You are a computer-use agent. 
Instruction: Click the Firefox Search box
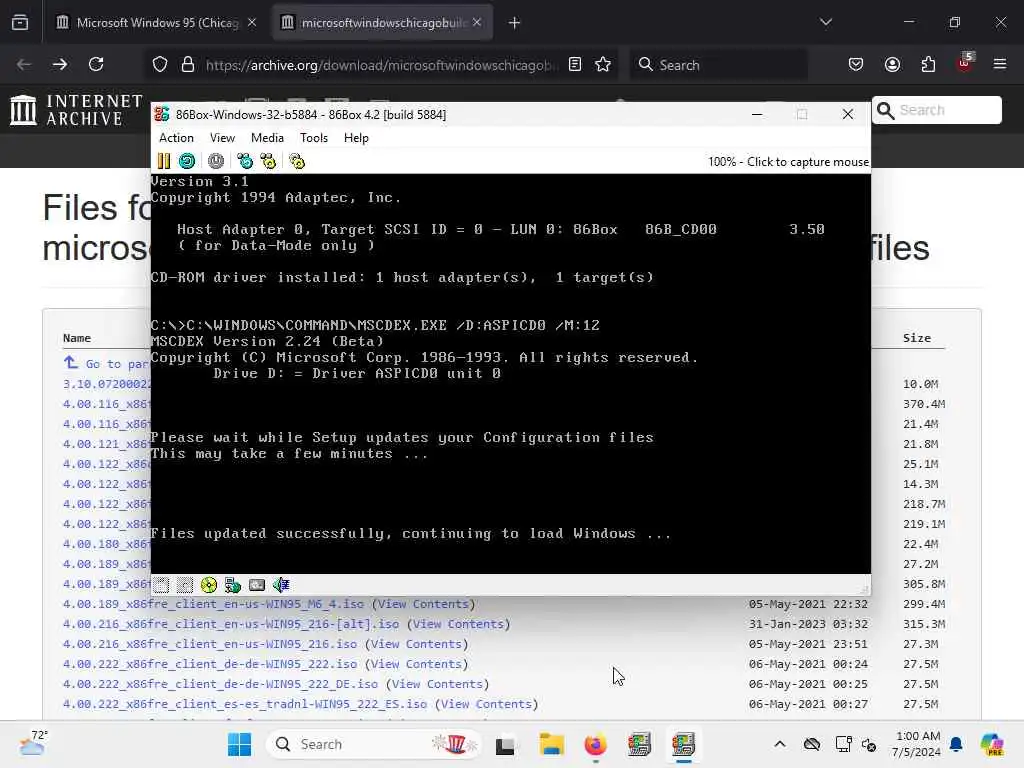[719, 65]
